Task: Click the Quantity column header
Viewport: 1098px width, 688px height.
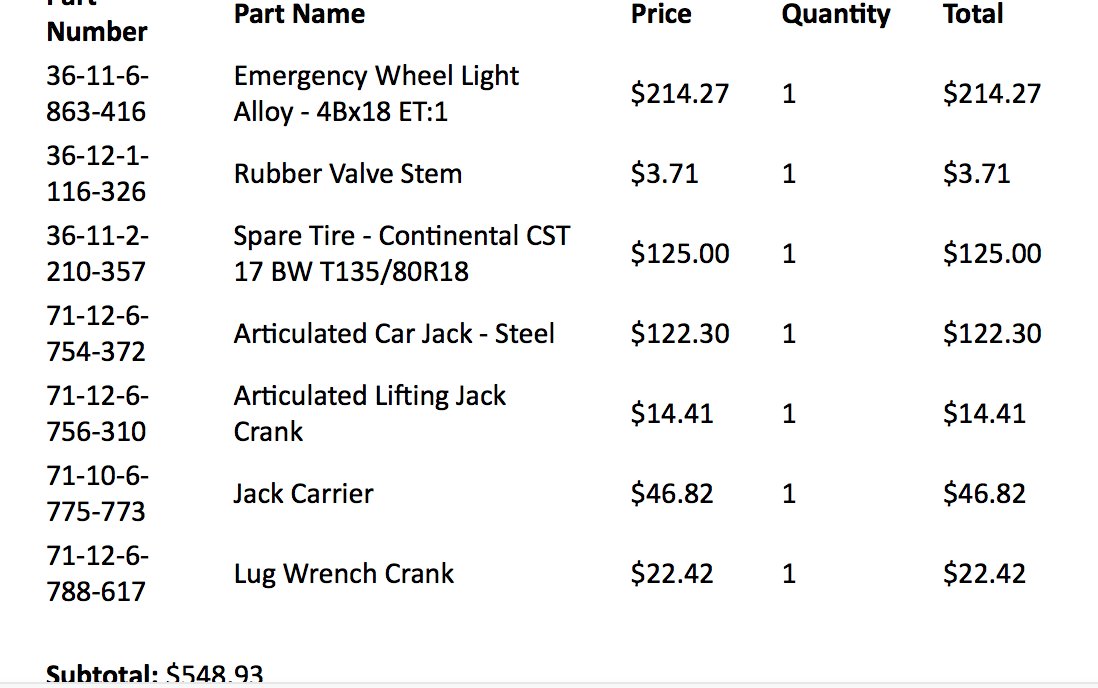Action: click(x=835, y=14)
